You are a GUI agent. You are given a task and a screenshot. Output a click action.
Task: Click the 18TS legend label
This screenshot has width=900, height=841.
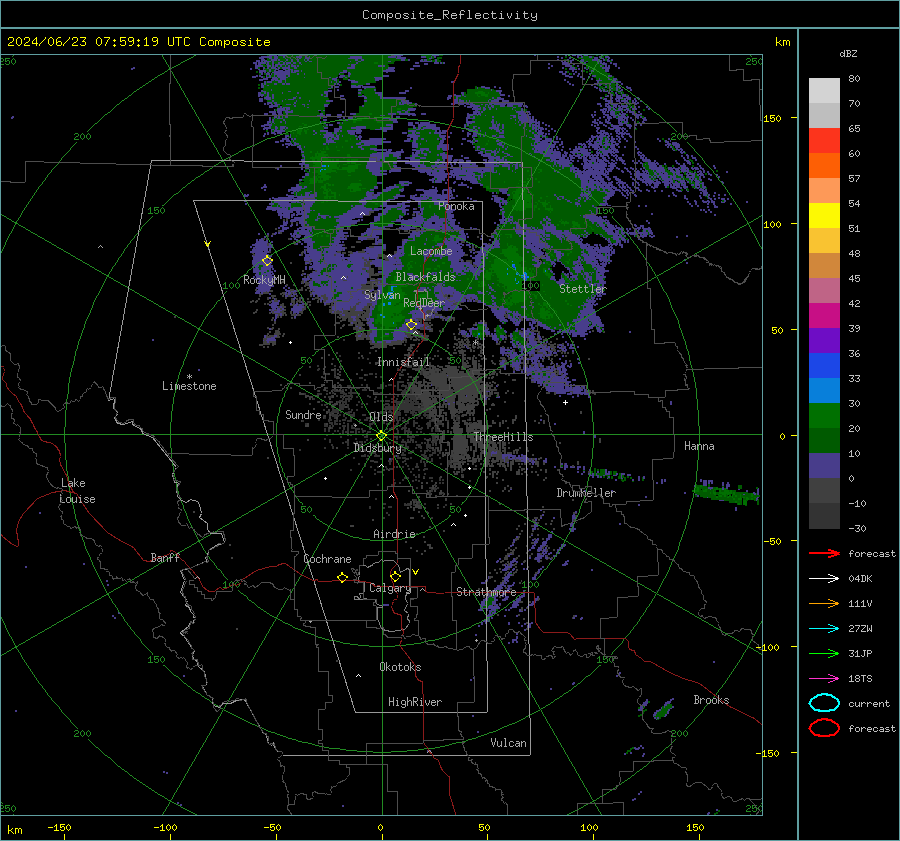pyautogui.click(x=860, y=678)
